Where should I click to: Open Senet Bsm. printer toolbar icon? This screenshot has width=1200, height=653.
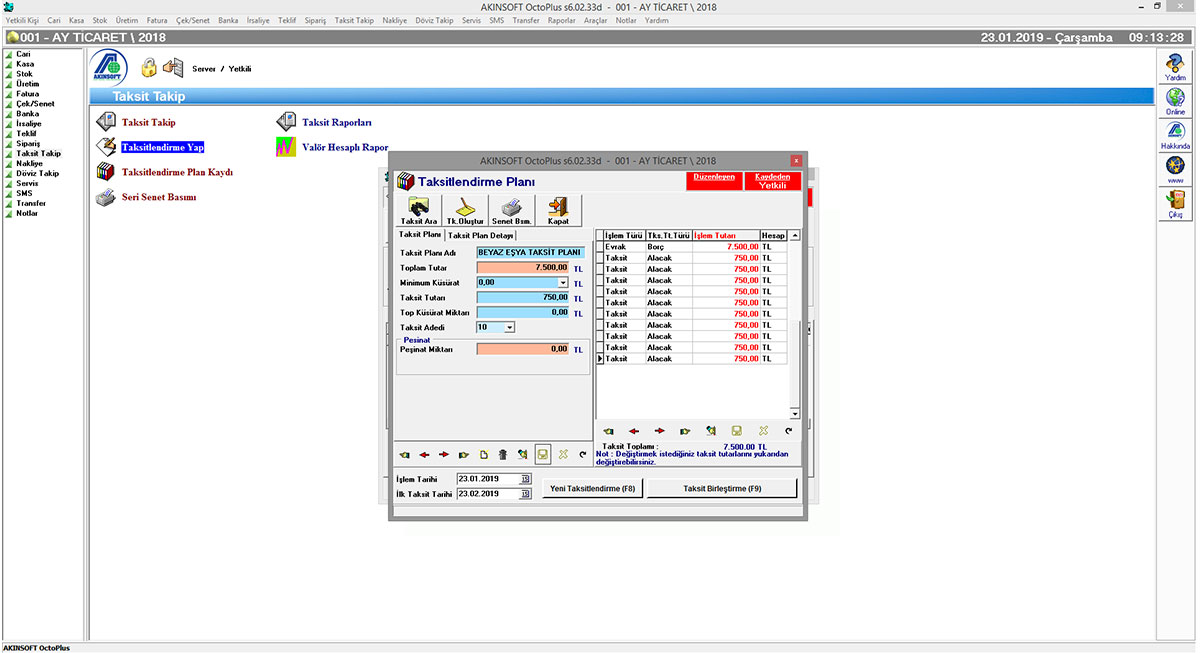click(511, 210)
